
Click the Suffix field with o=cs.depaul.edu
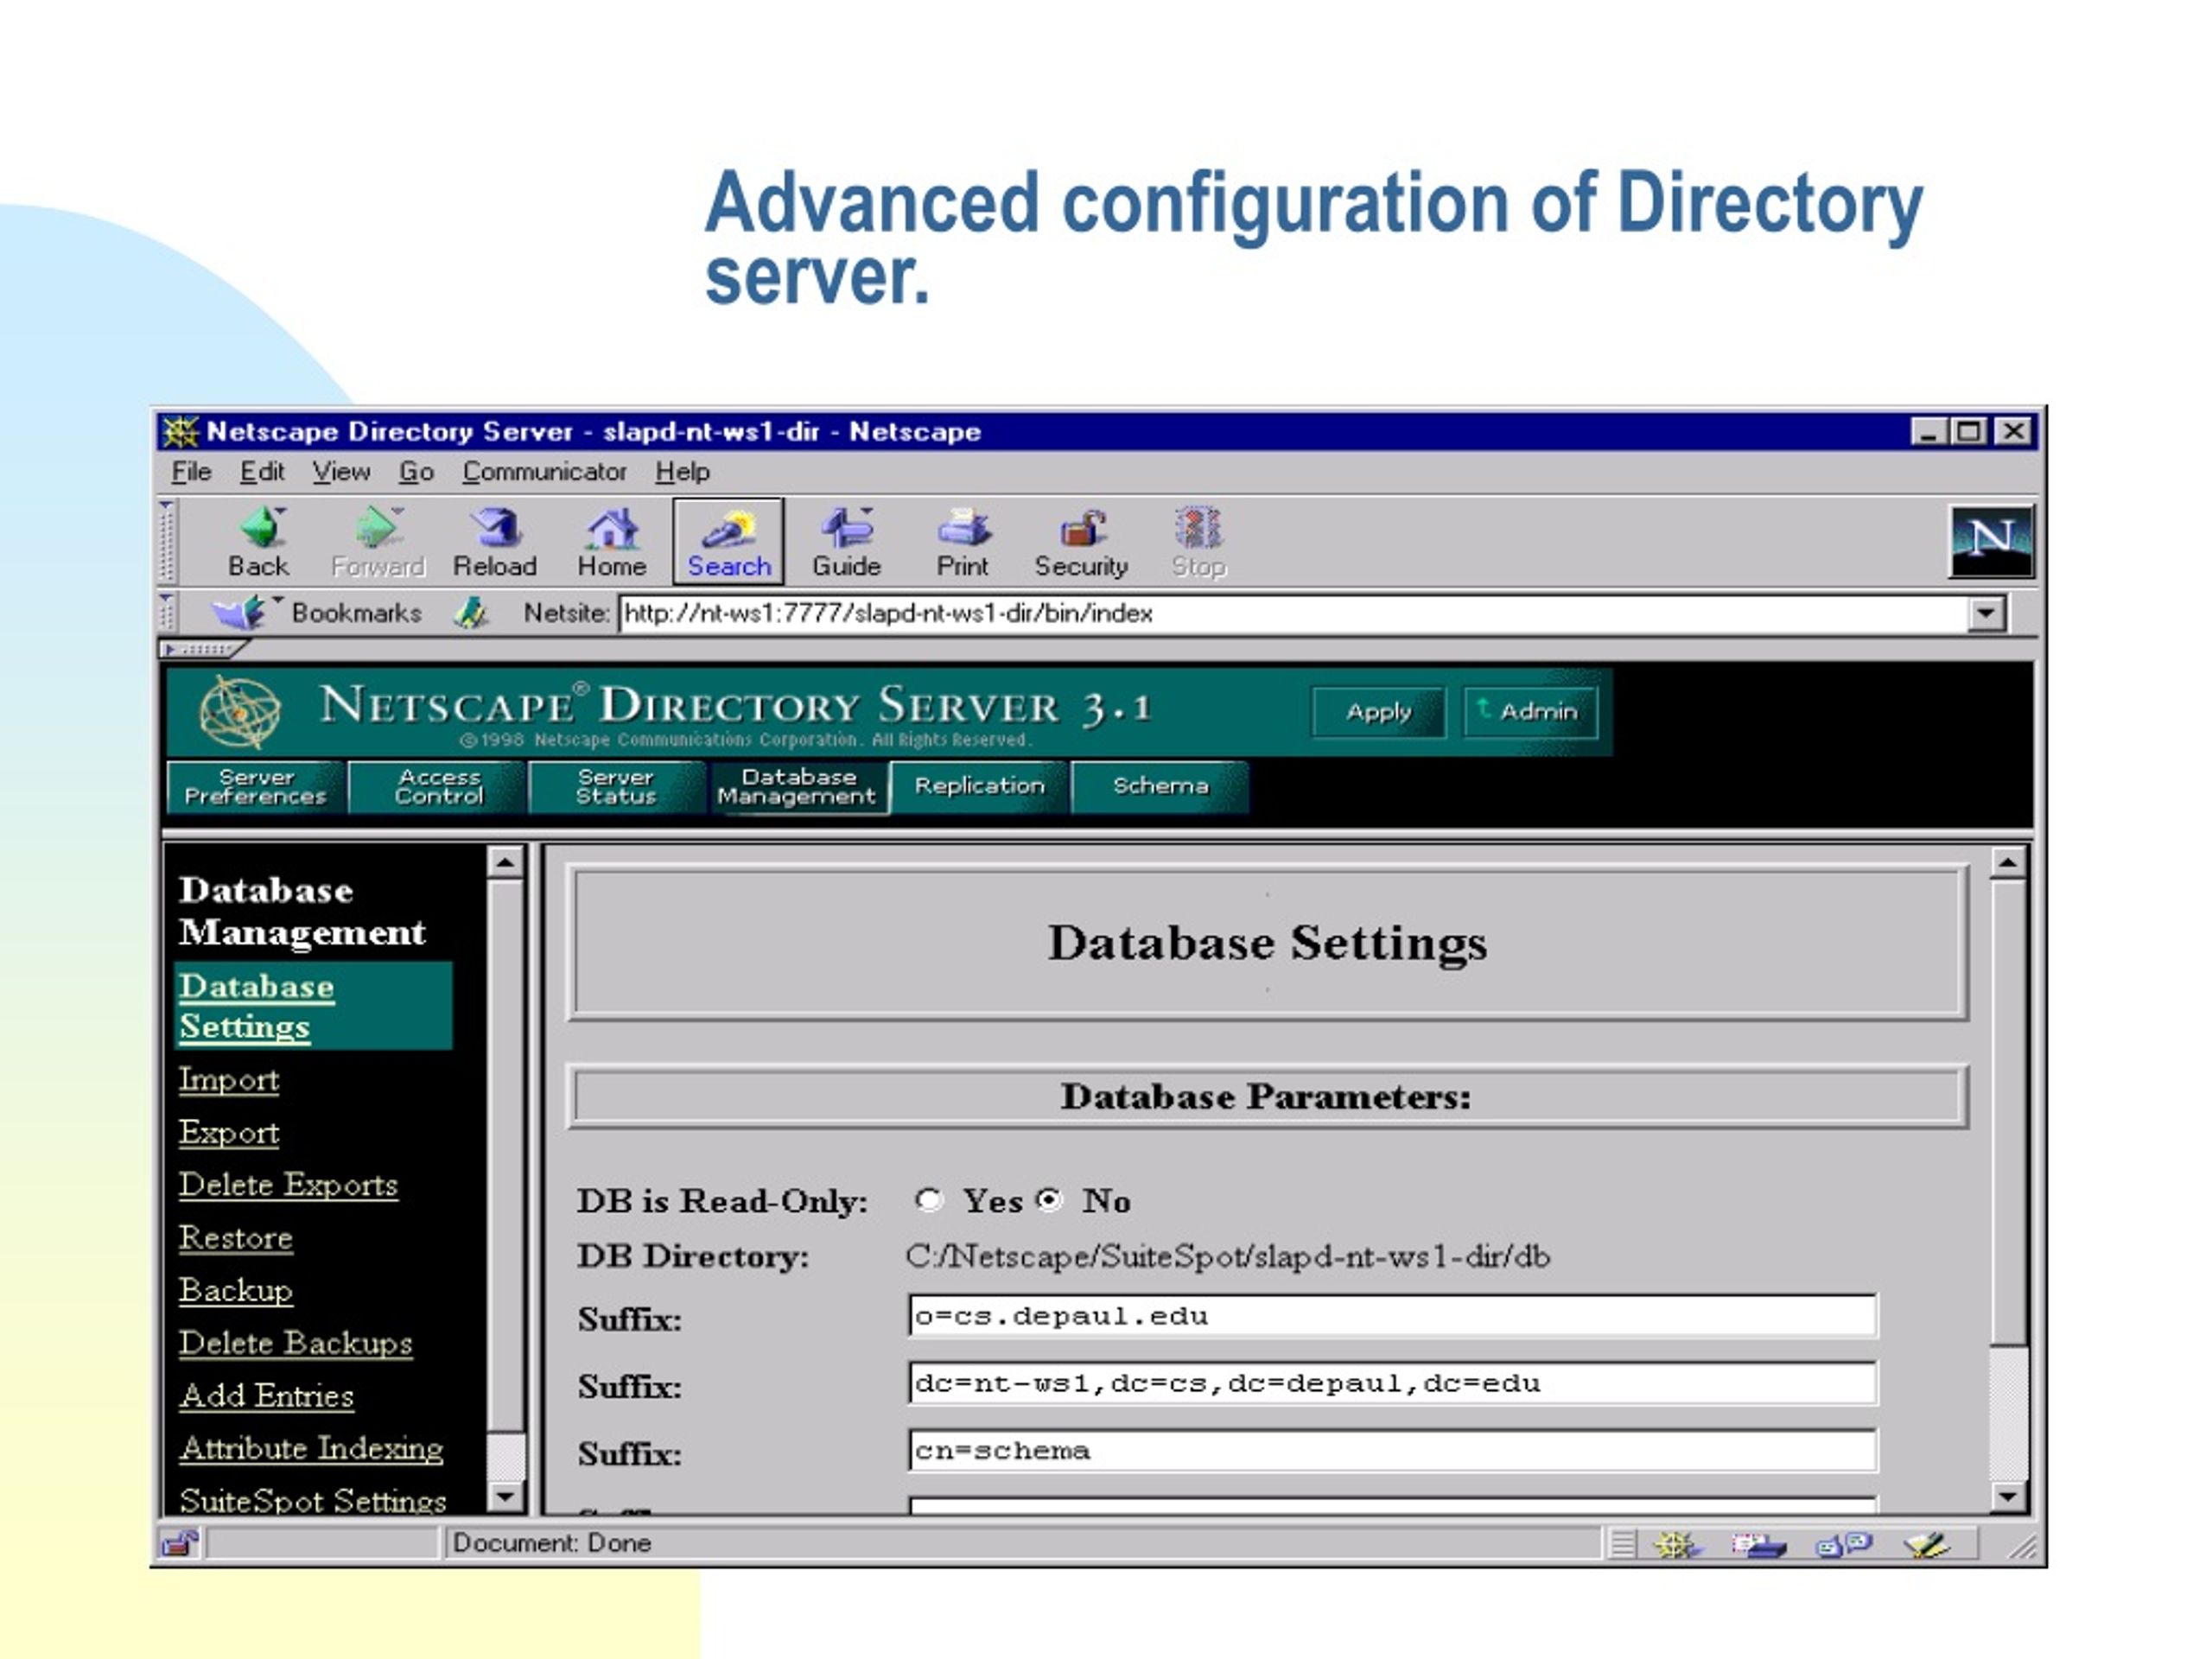[x=1393, y=1316]
